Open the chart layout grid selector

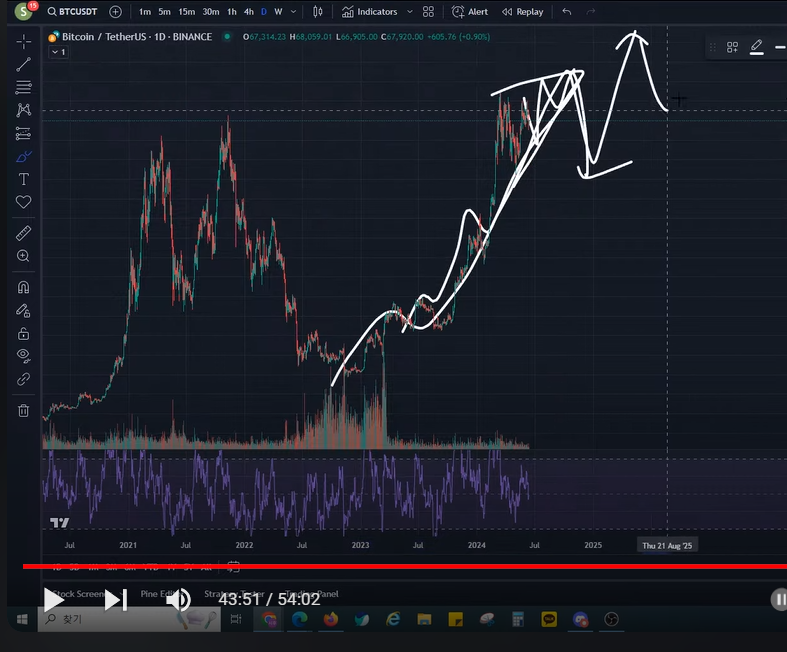pos(428,12)
